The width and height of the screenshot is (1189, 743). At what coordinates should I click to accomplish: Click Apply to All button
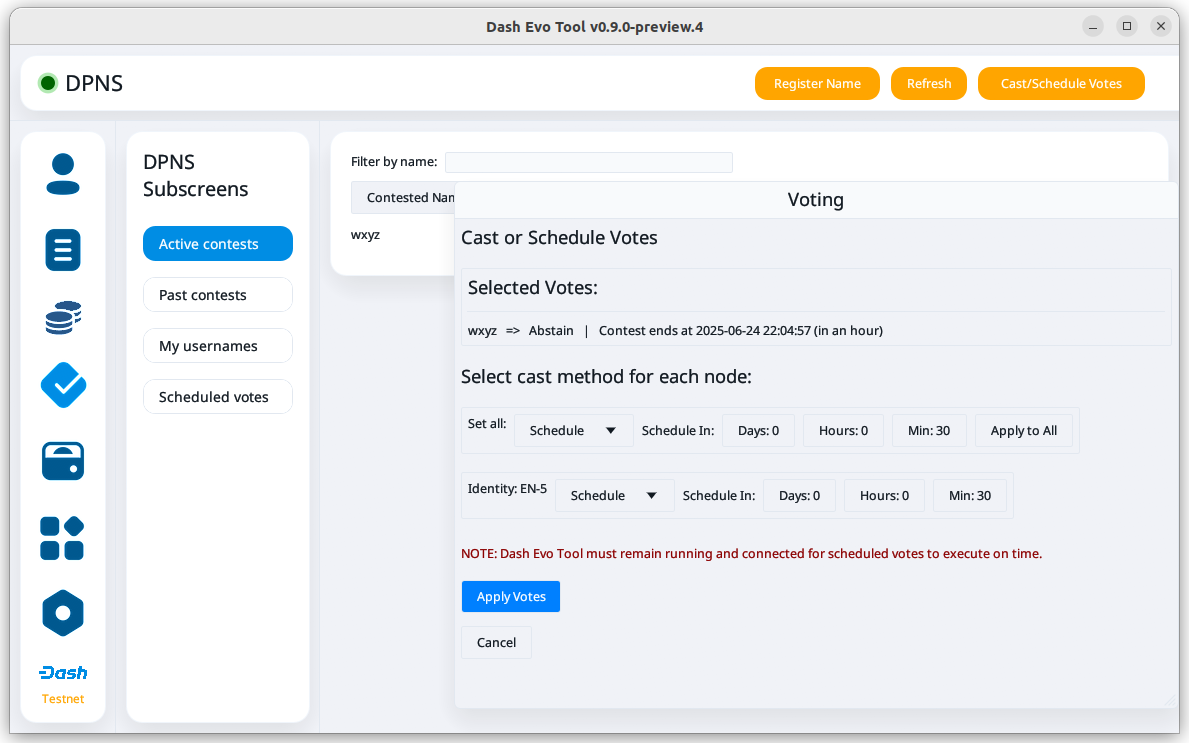point(1023,430)
